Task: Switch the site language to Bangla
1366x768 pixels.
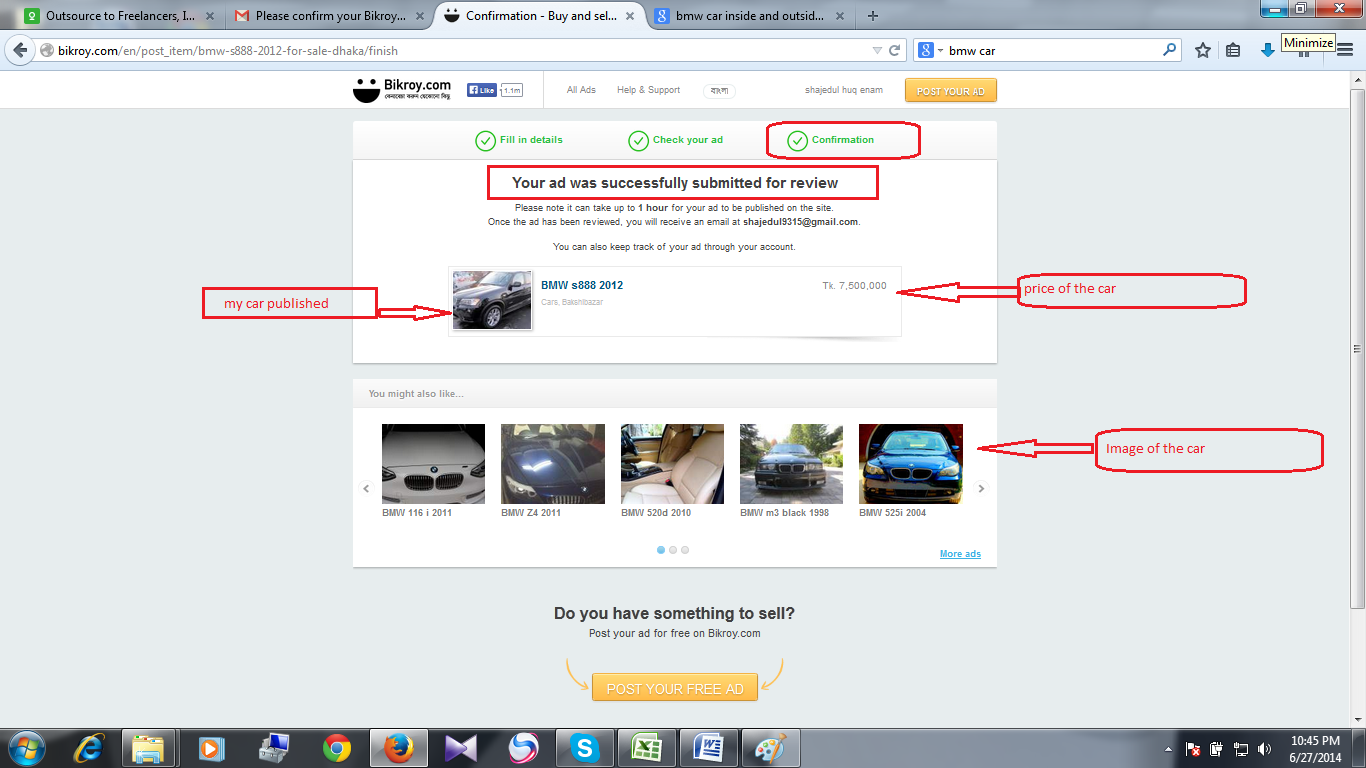Action: point(719,90)
